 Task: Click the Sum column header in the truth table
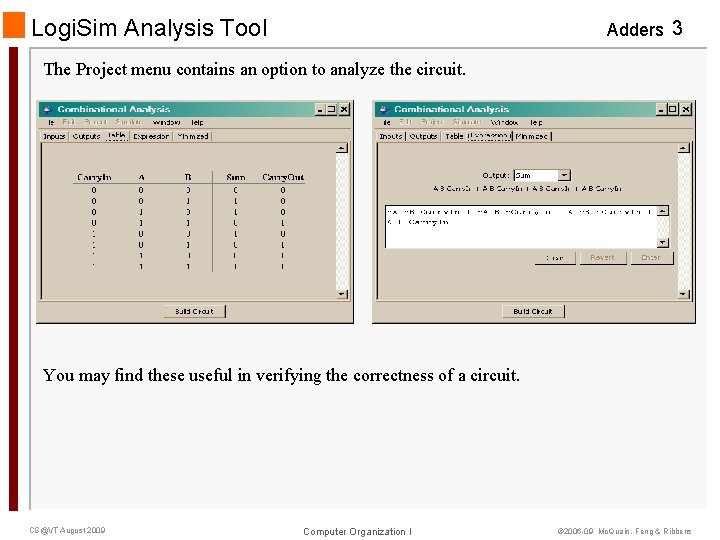236,177
